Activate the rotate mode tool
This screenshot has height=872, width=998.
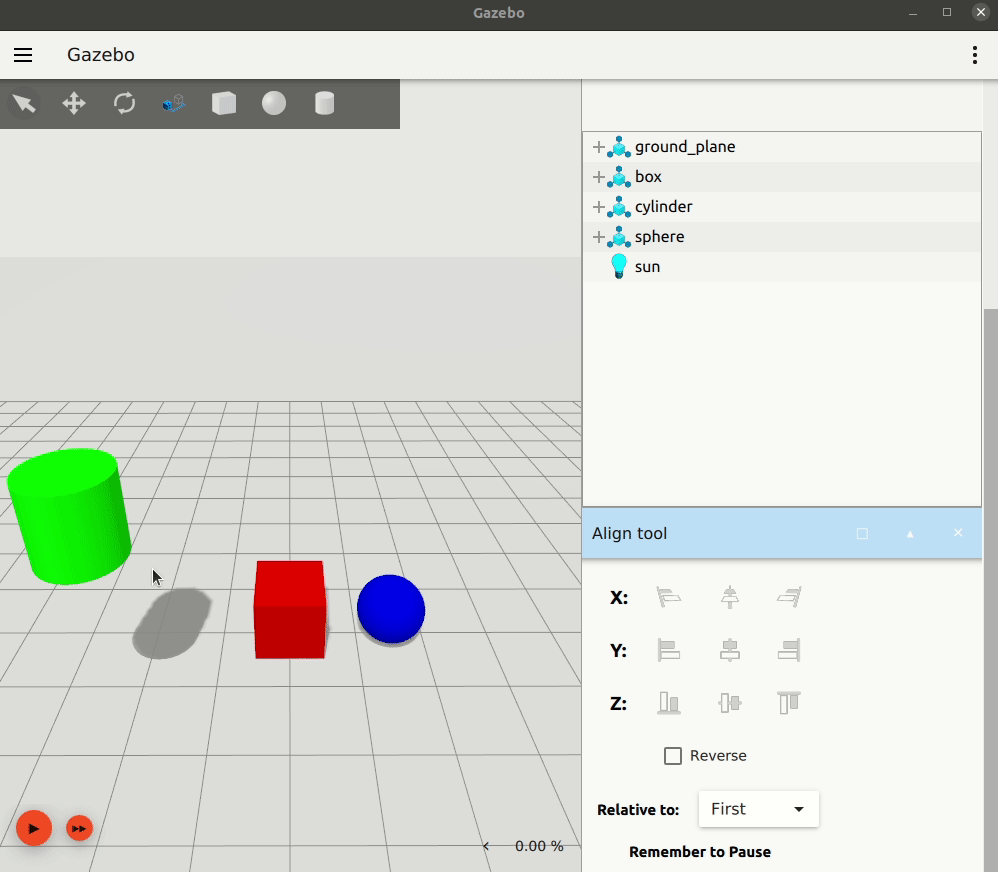(x=124, y=103)
